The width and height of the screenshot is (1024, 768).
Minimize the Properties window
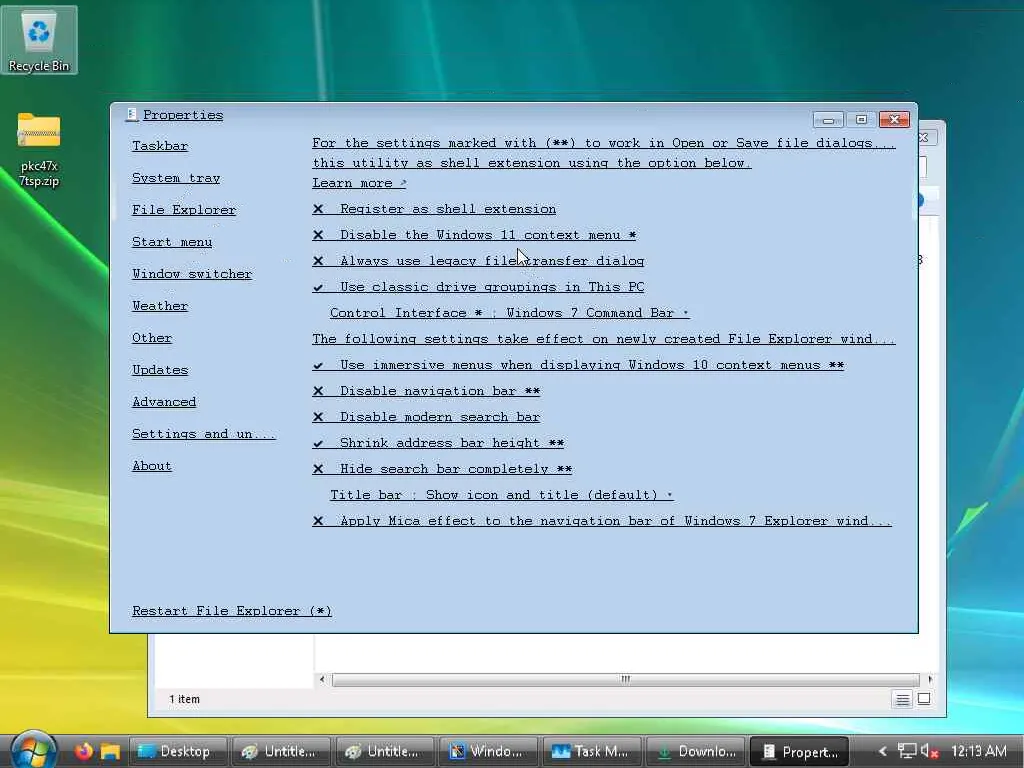[x=828, y=120]
